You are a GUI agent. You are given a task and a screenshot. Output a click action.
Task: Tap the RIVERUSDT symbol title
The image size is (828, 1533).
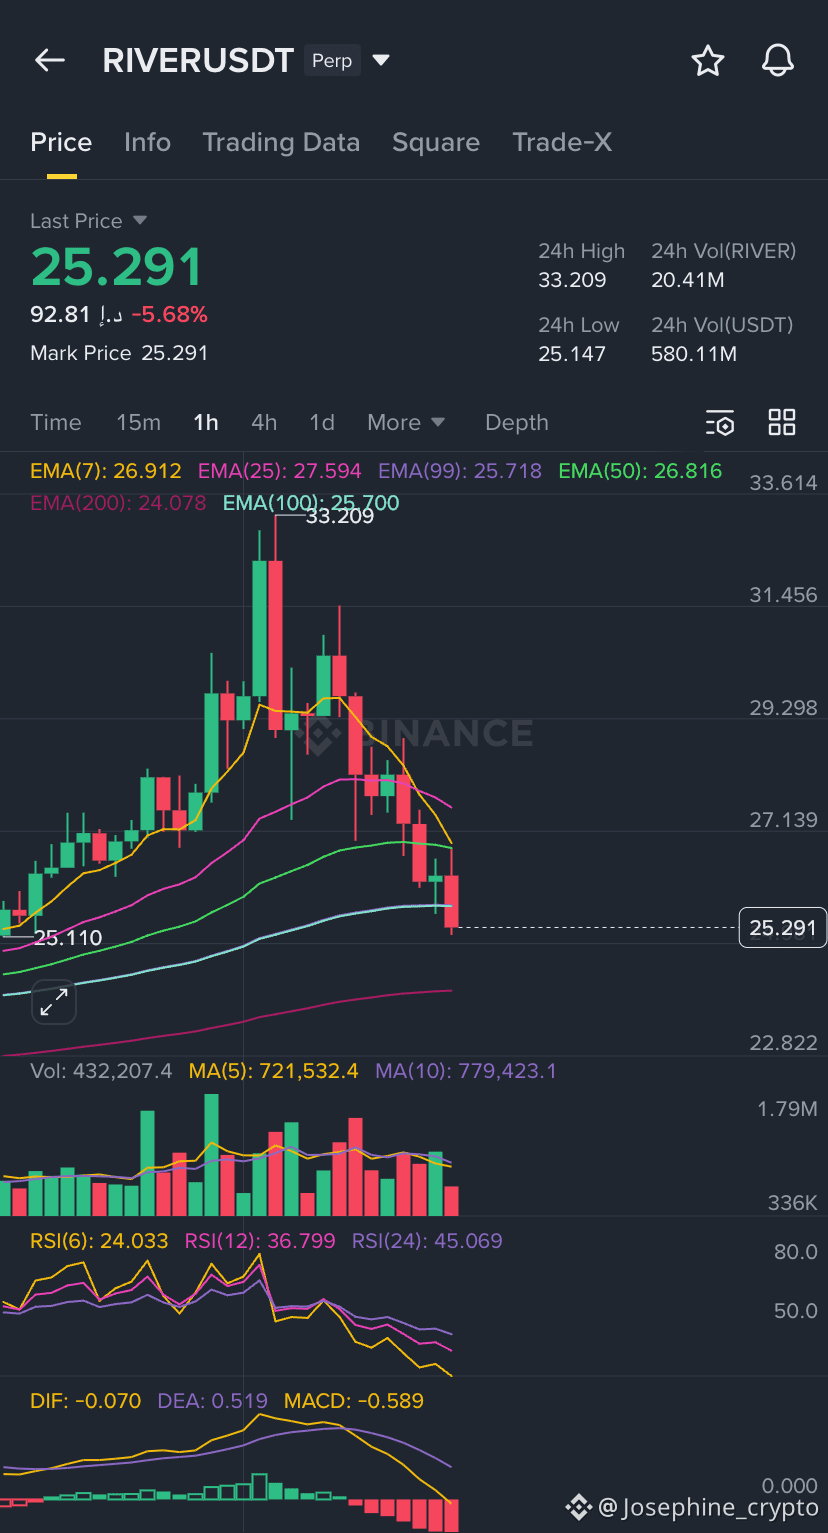[x=198, y=61]
